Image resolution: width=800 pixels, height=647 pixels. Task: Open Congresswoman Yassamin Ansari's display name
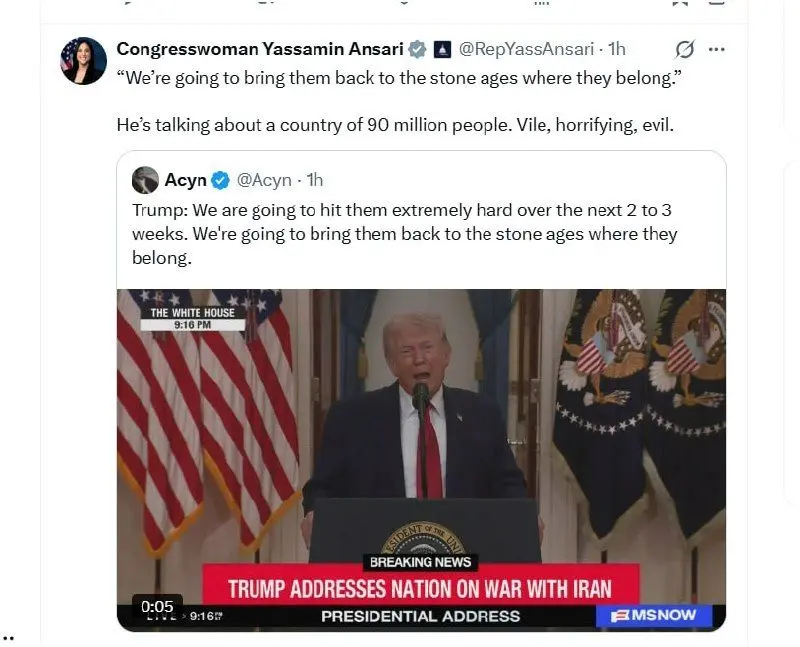[x=260, y=49]
